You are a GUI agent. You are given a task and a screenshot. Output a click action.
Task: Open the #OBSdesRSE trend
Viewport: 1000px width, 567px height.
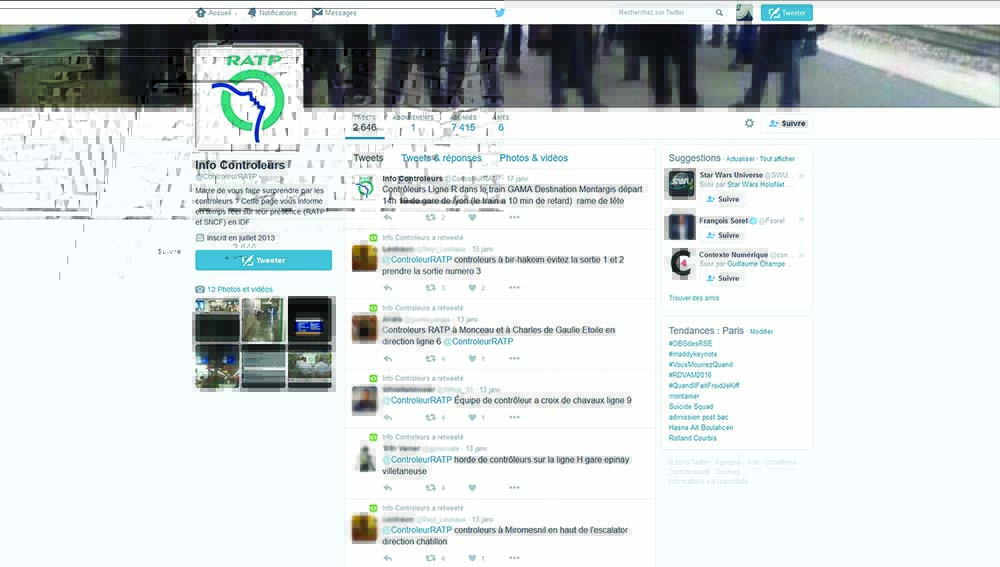pyautogui.click(x=690, y=343)
